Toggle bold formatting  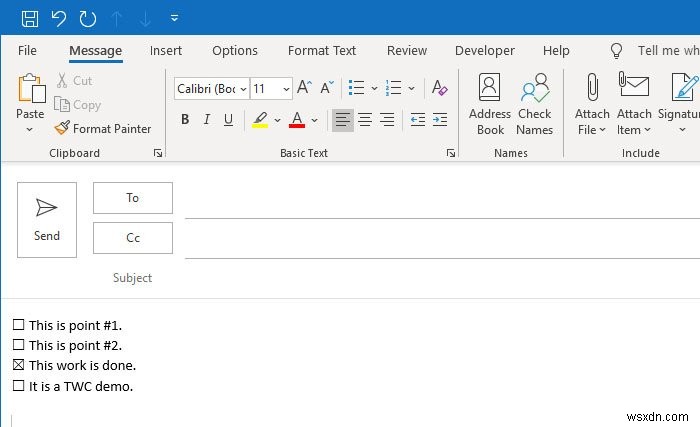(x=185, y=119)
